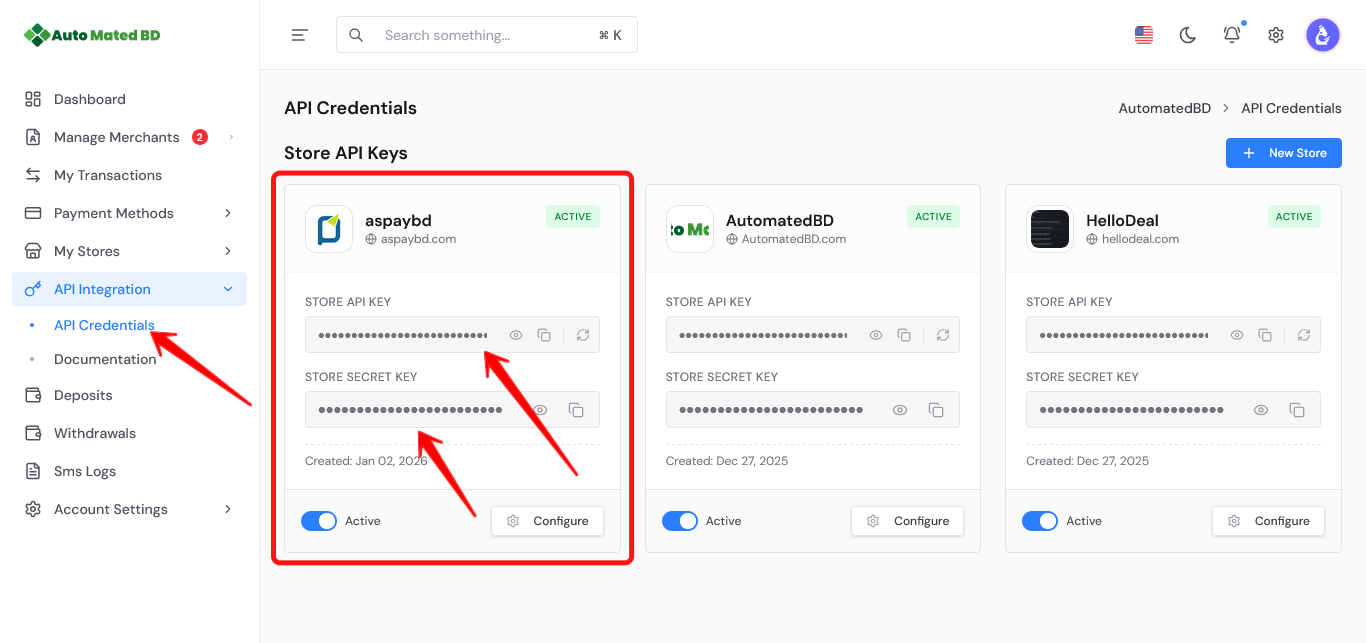This screenshot has height=643, width=1366.
Task: Collapse sidebar with hamburger menu icon
Action: [299, 35]
